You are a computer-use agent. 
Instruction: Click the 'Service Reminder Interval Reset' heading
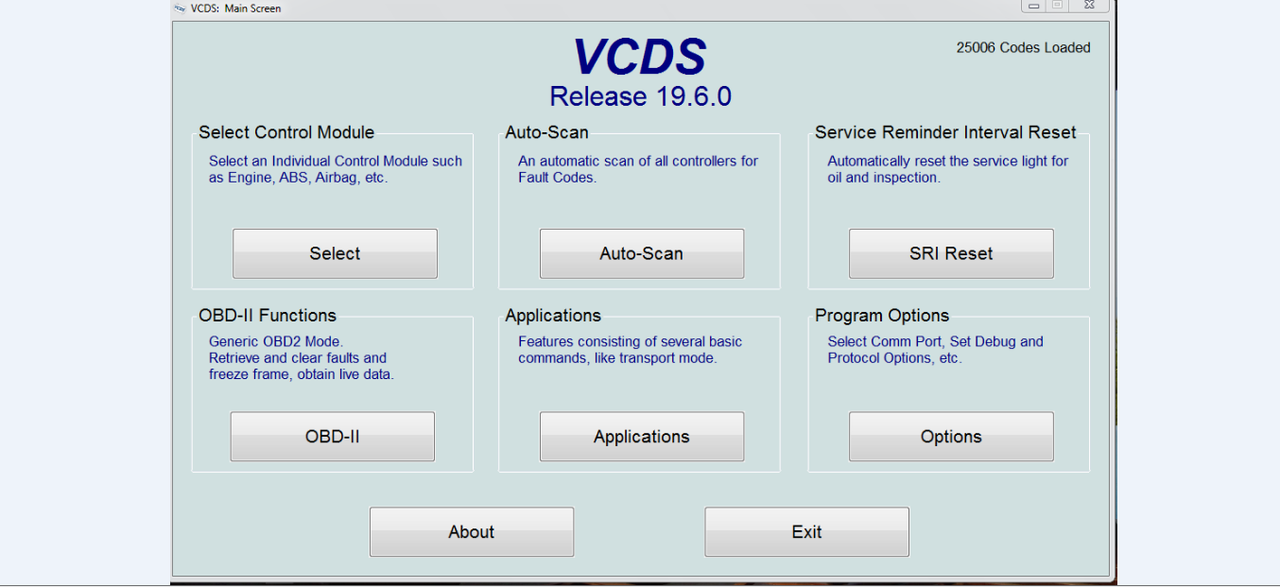[946, 132]
